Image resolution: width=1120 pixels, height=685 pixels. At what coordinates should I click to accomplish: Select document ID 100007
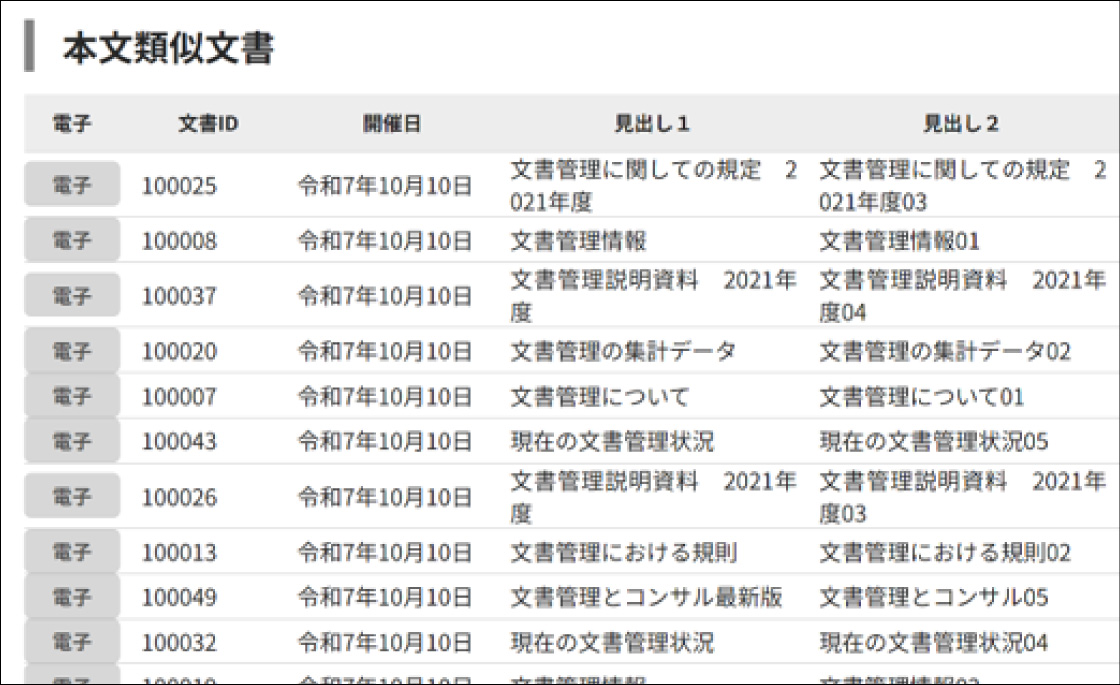click(x=179, y=396)
